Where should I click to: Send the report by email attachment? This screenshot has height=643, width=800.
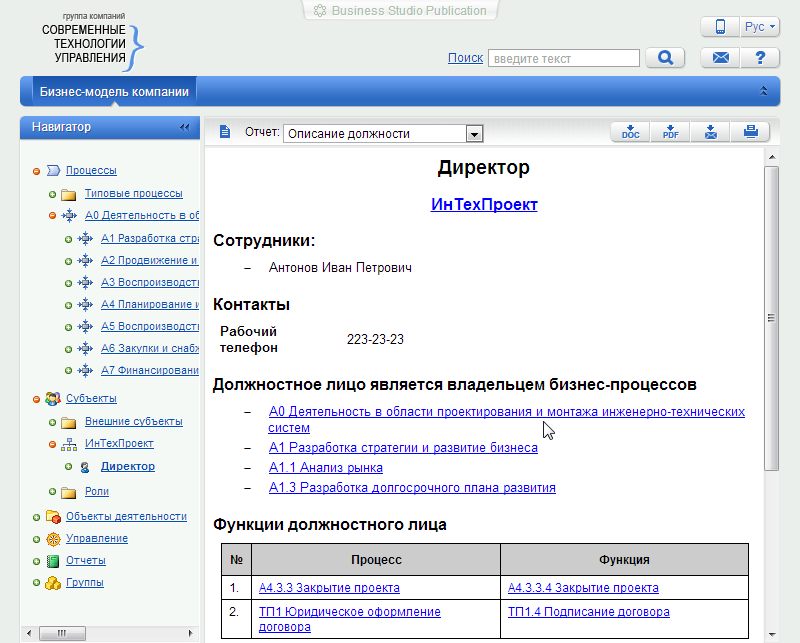tap(710, 132)
